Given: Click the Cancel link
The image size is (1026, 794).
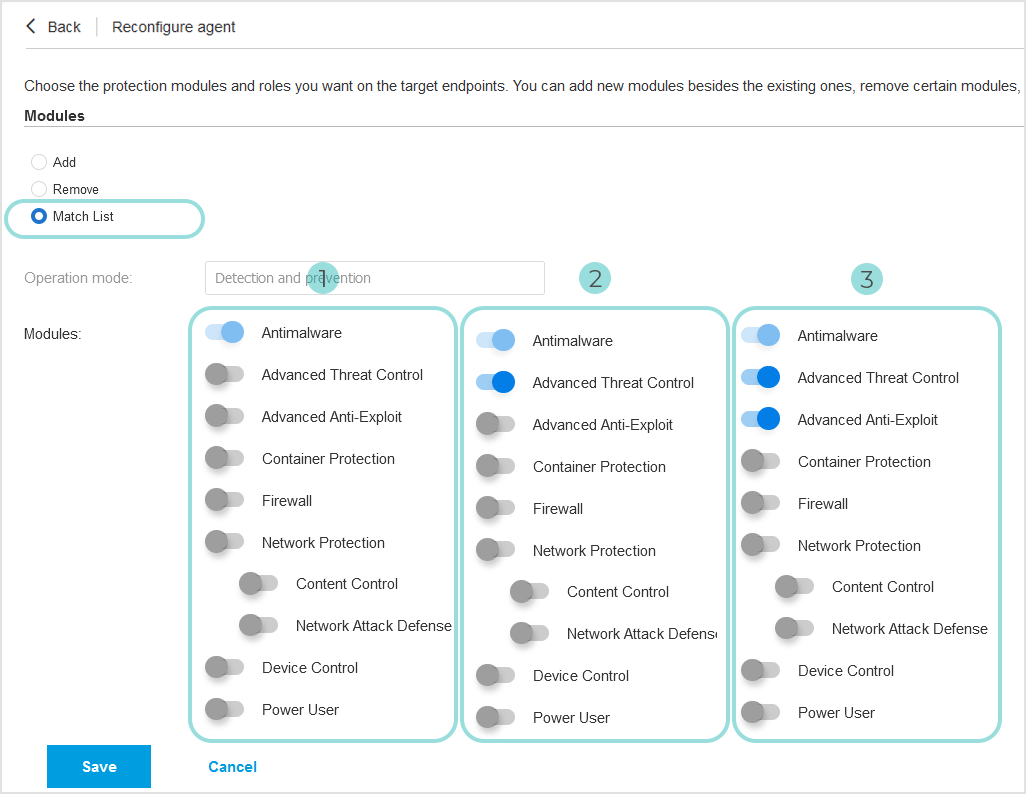Looking at the screenshot, I should coord(232,766).
